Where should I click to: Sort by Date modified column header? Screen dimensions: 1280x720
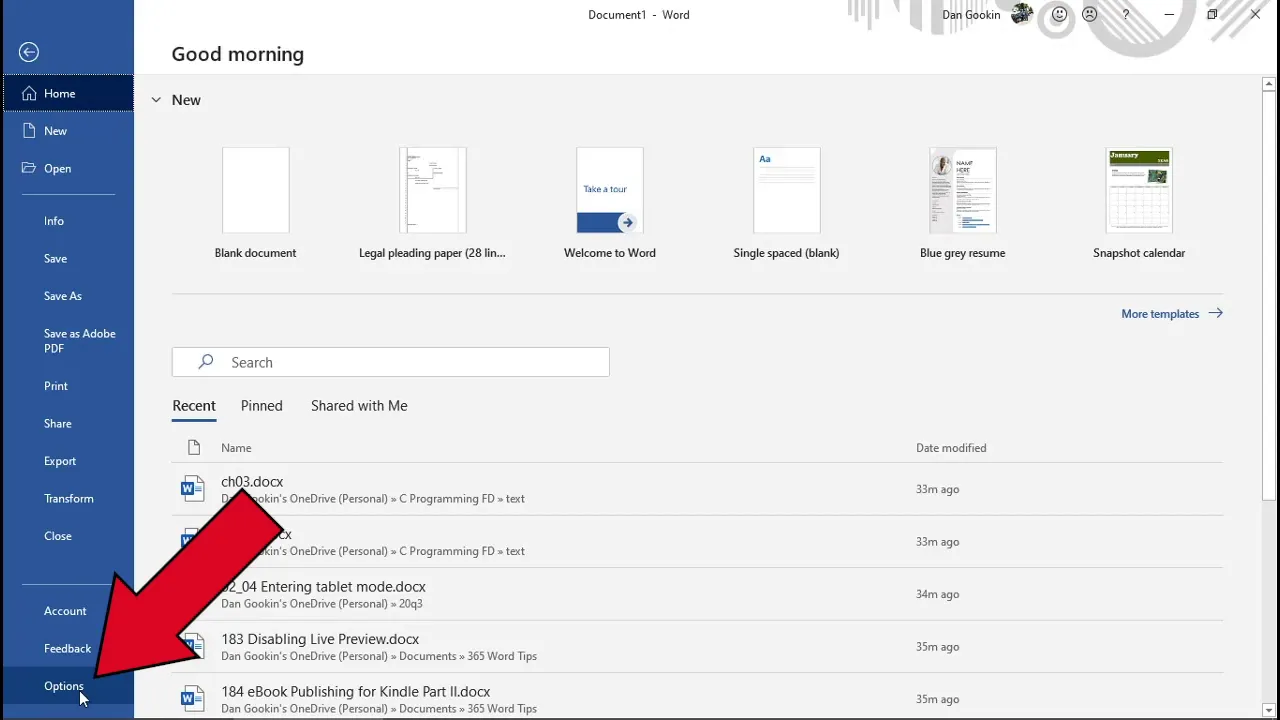click(x=951, y=448)
